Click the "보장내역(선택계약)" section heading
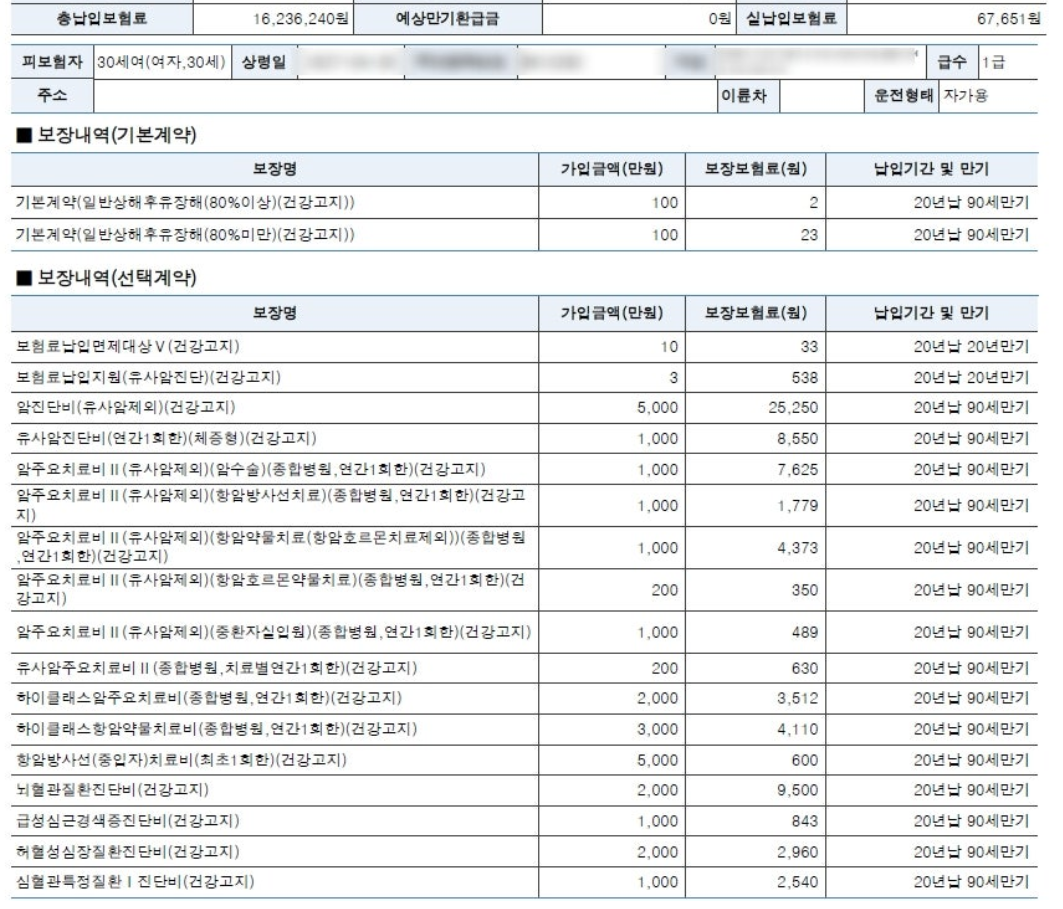 point(106,277)
